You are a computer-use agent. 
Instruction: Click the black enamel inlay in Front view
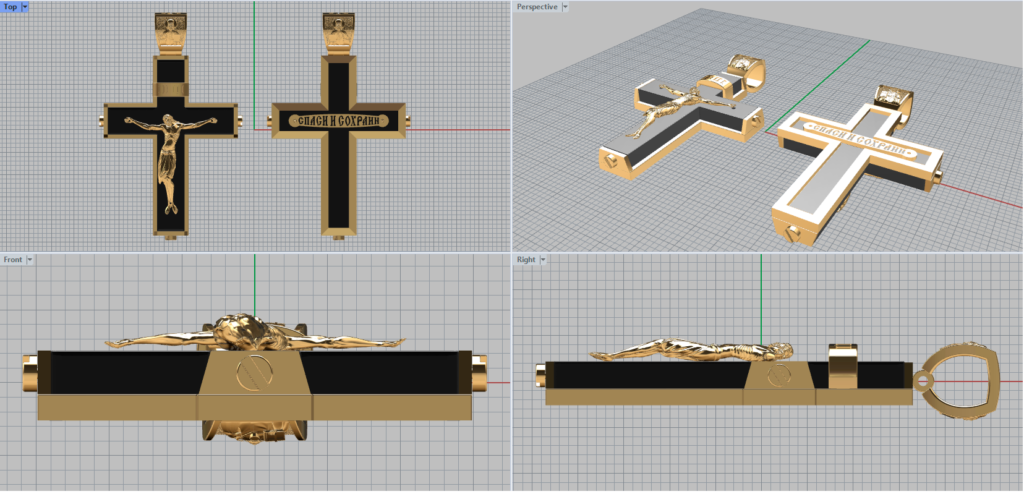(x=120, y=373)
